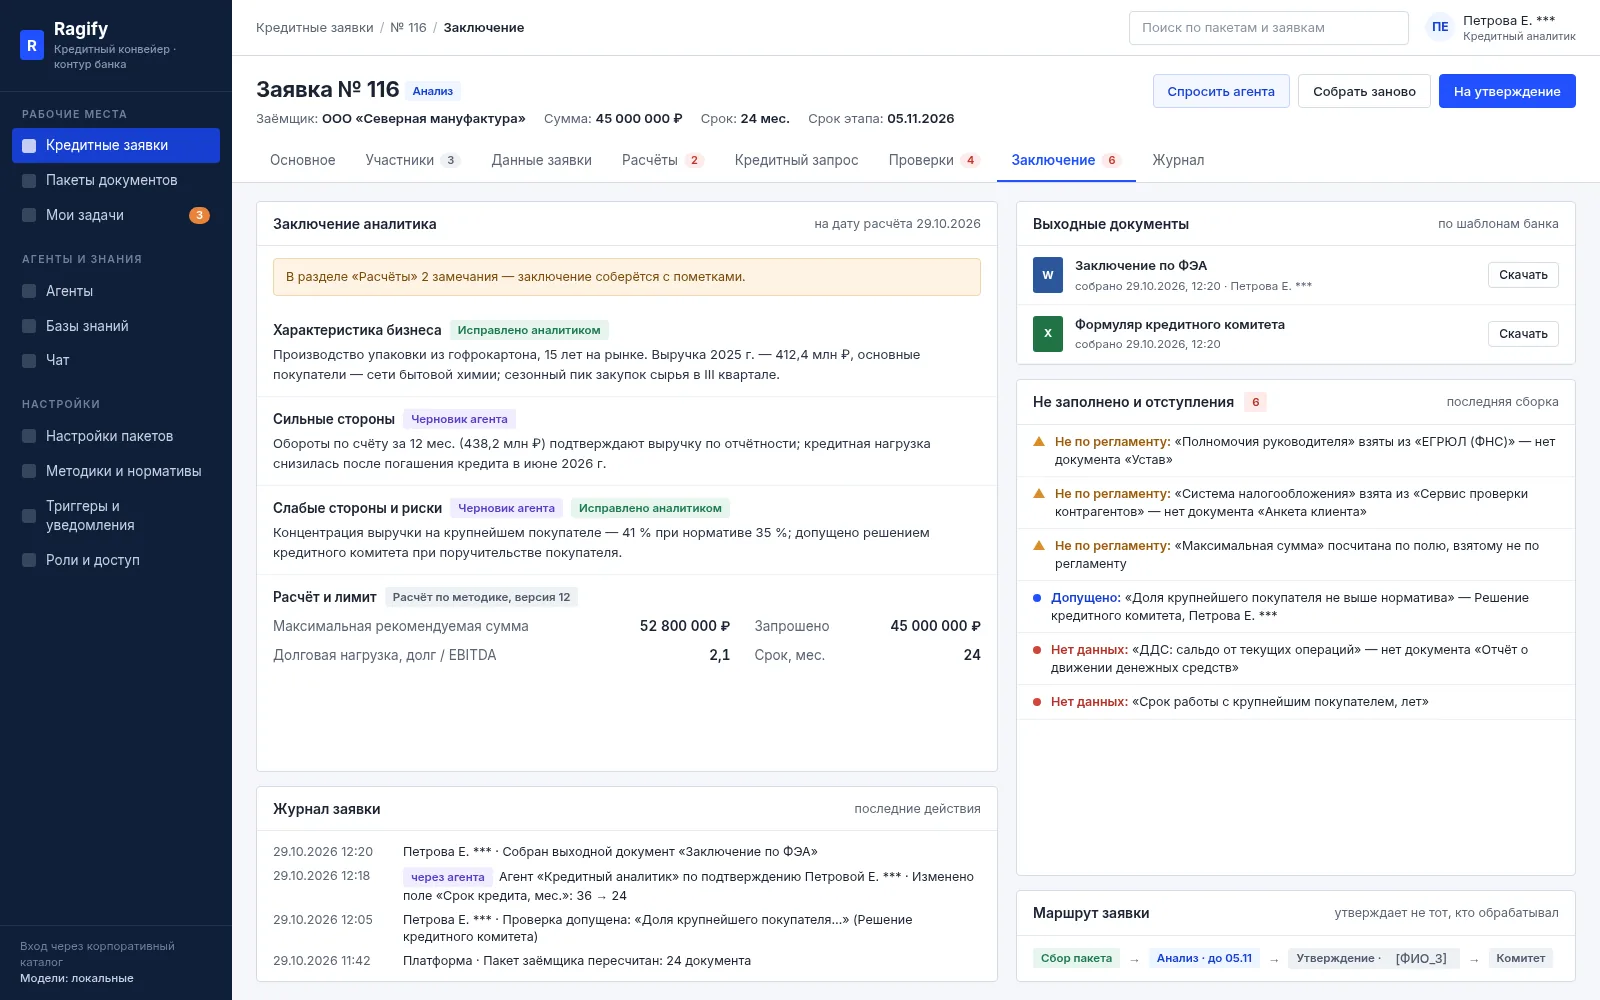Image resolution: width=1600 pixels, height=1000 pixels.
Task: Open the Данные заявки tab
Action: [542, 160]
